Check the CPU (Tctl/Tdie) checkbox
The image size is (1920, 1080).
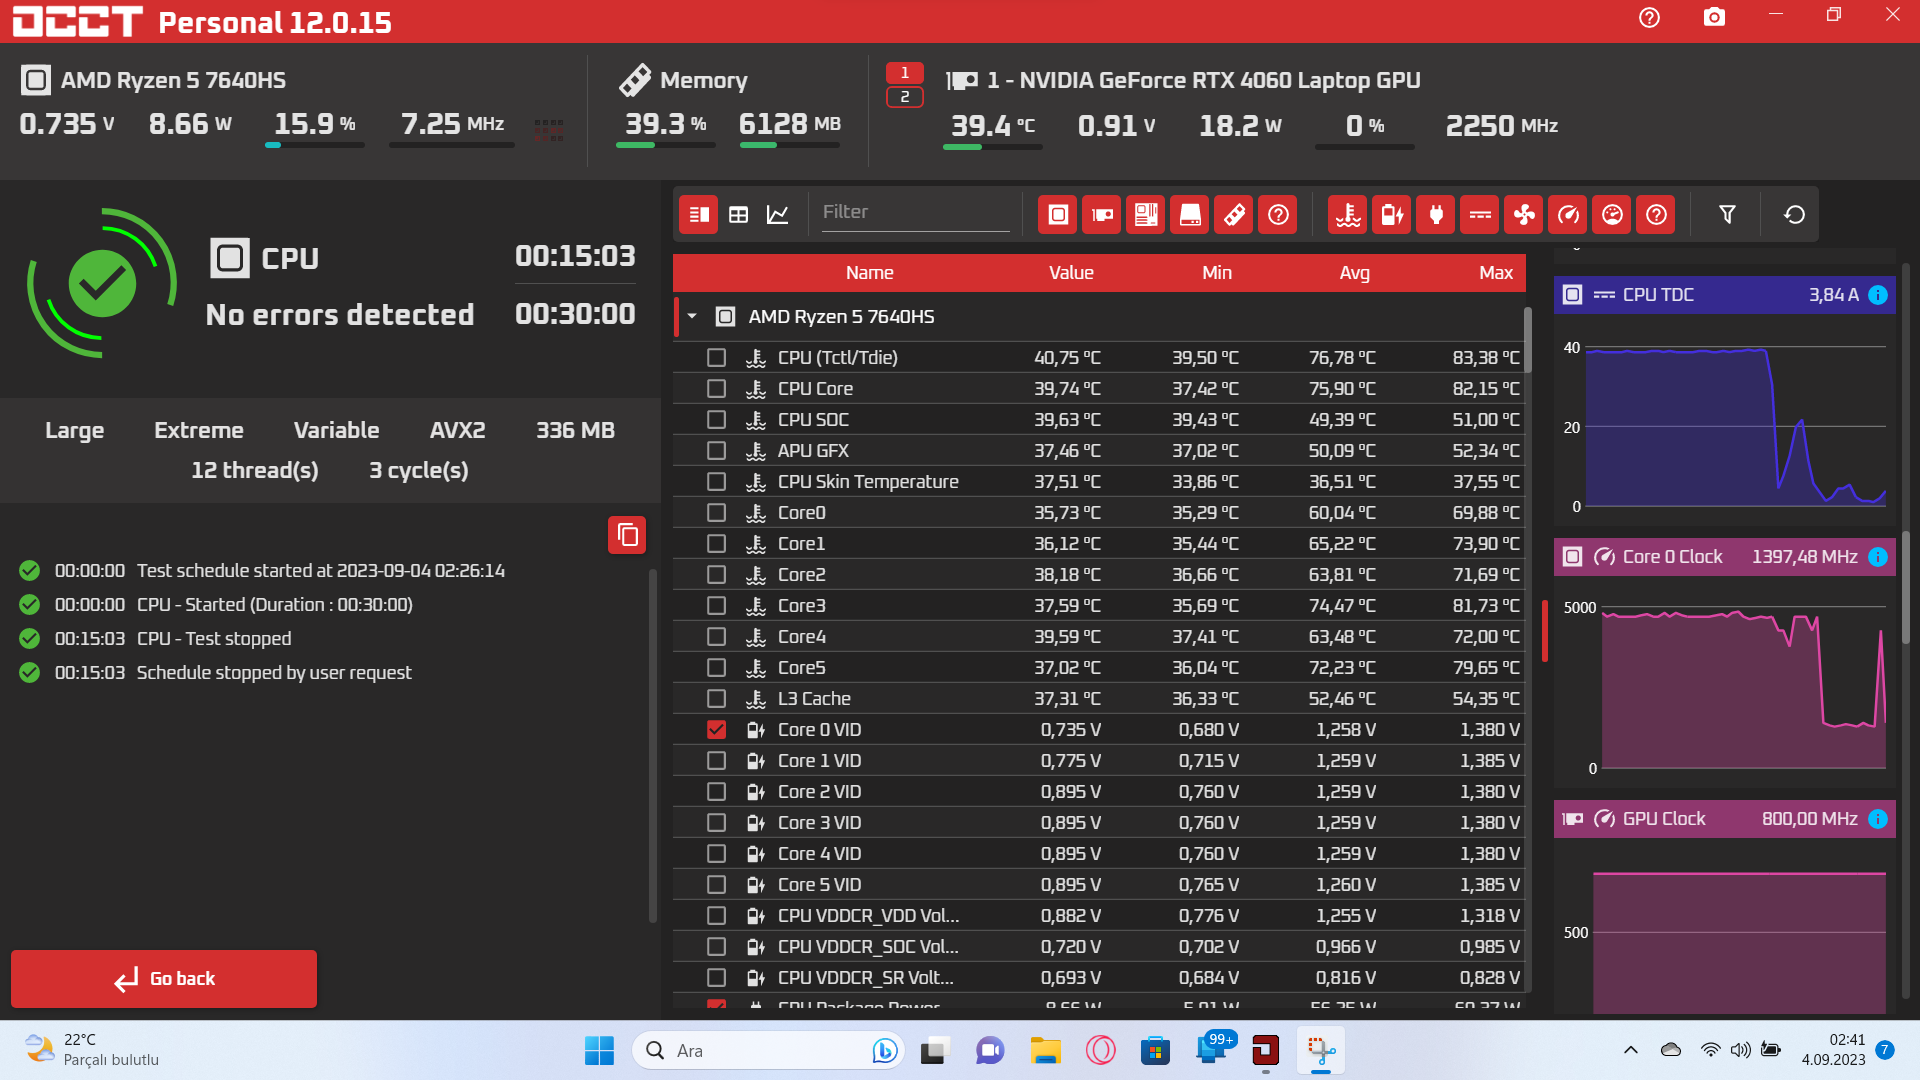point(716,358)
